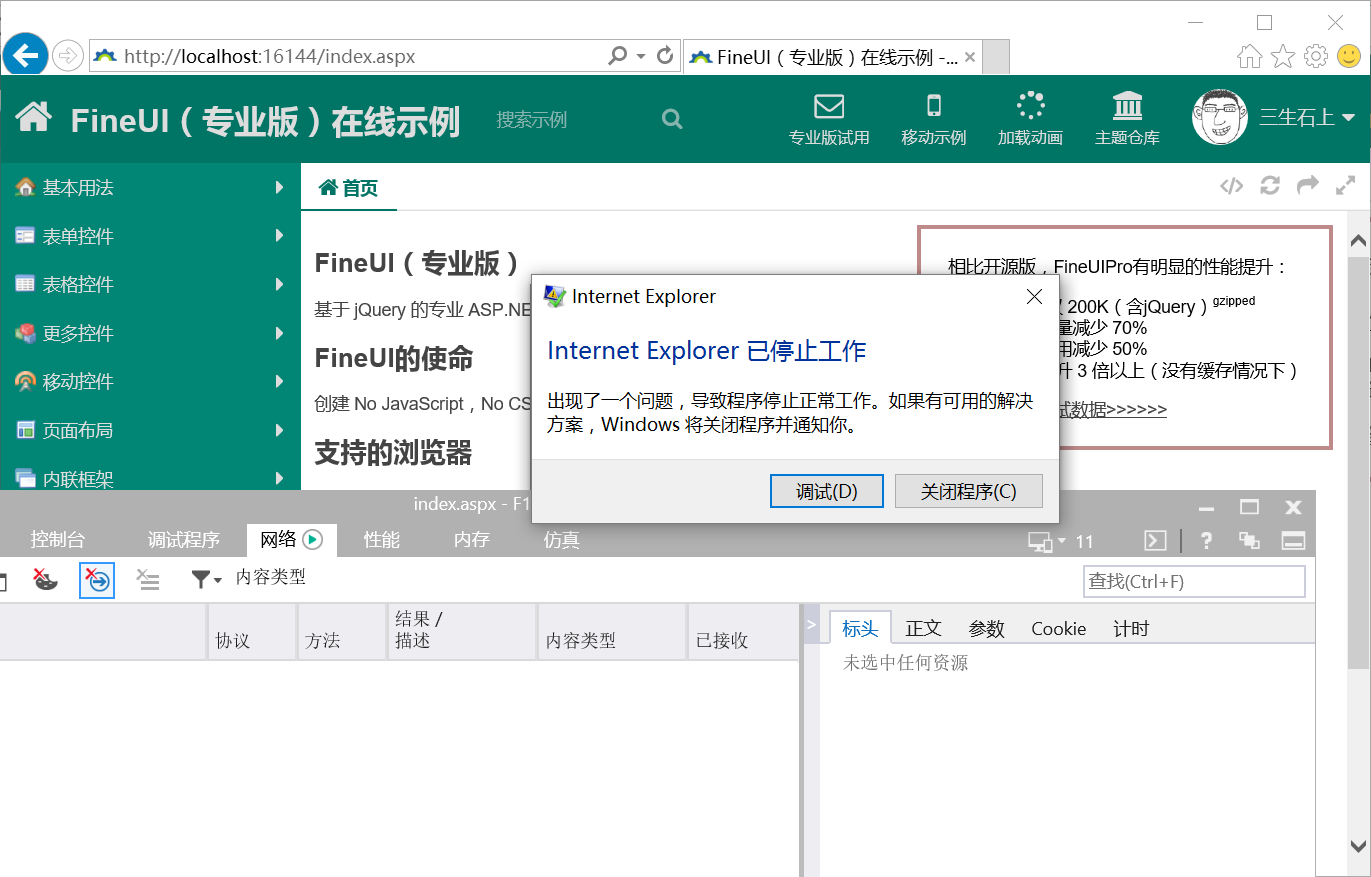Toggle clear entries on navigate button
Screen dimensions: 1371x877
coord(97,580)
